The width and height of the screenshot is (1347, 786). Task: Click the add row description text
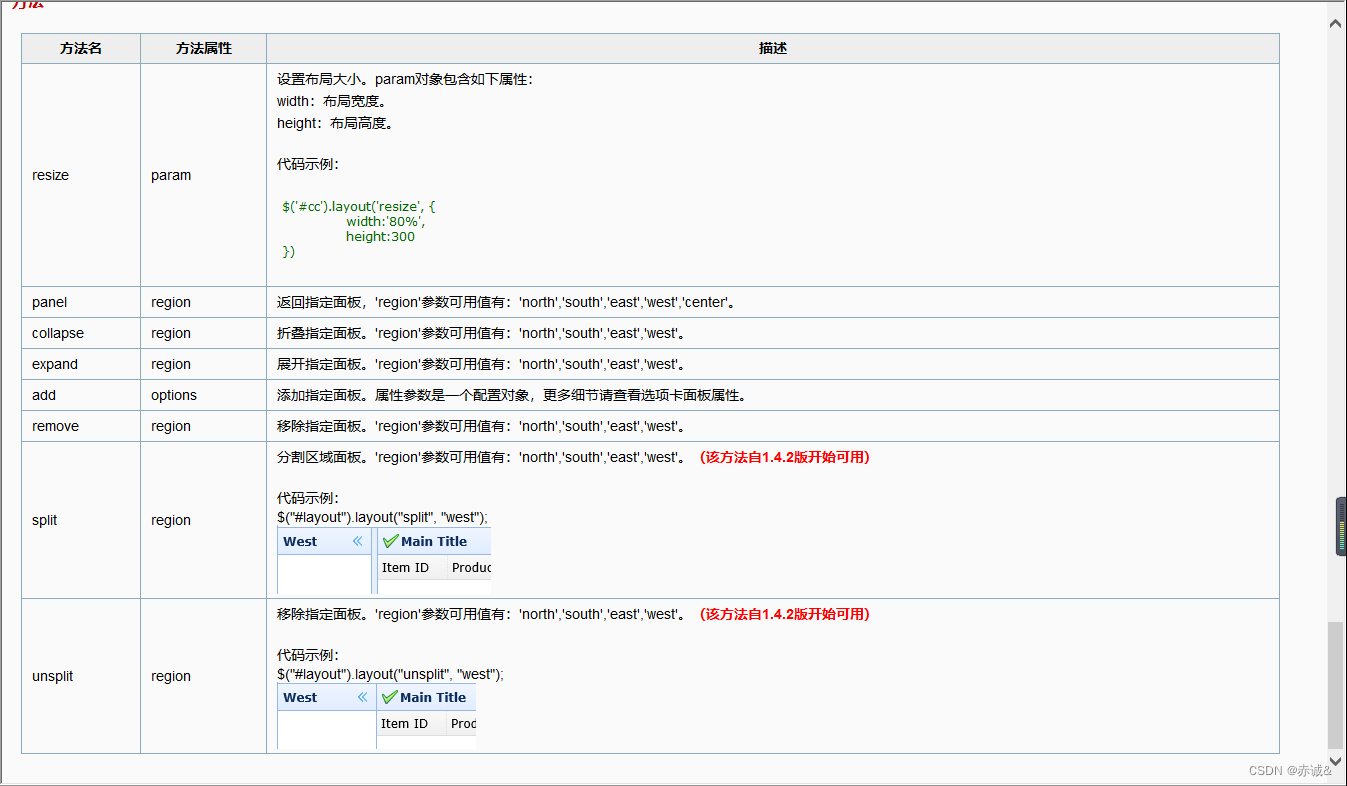coord(514,395)
